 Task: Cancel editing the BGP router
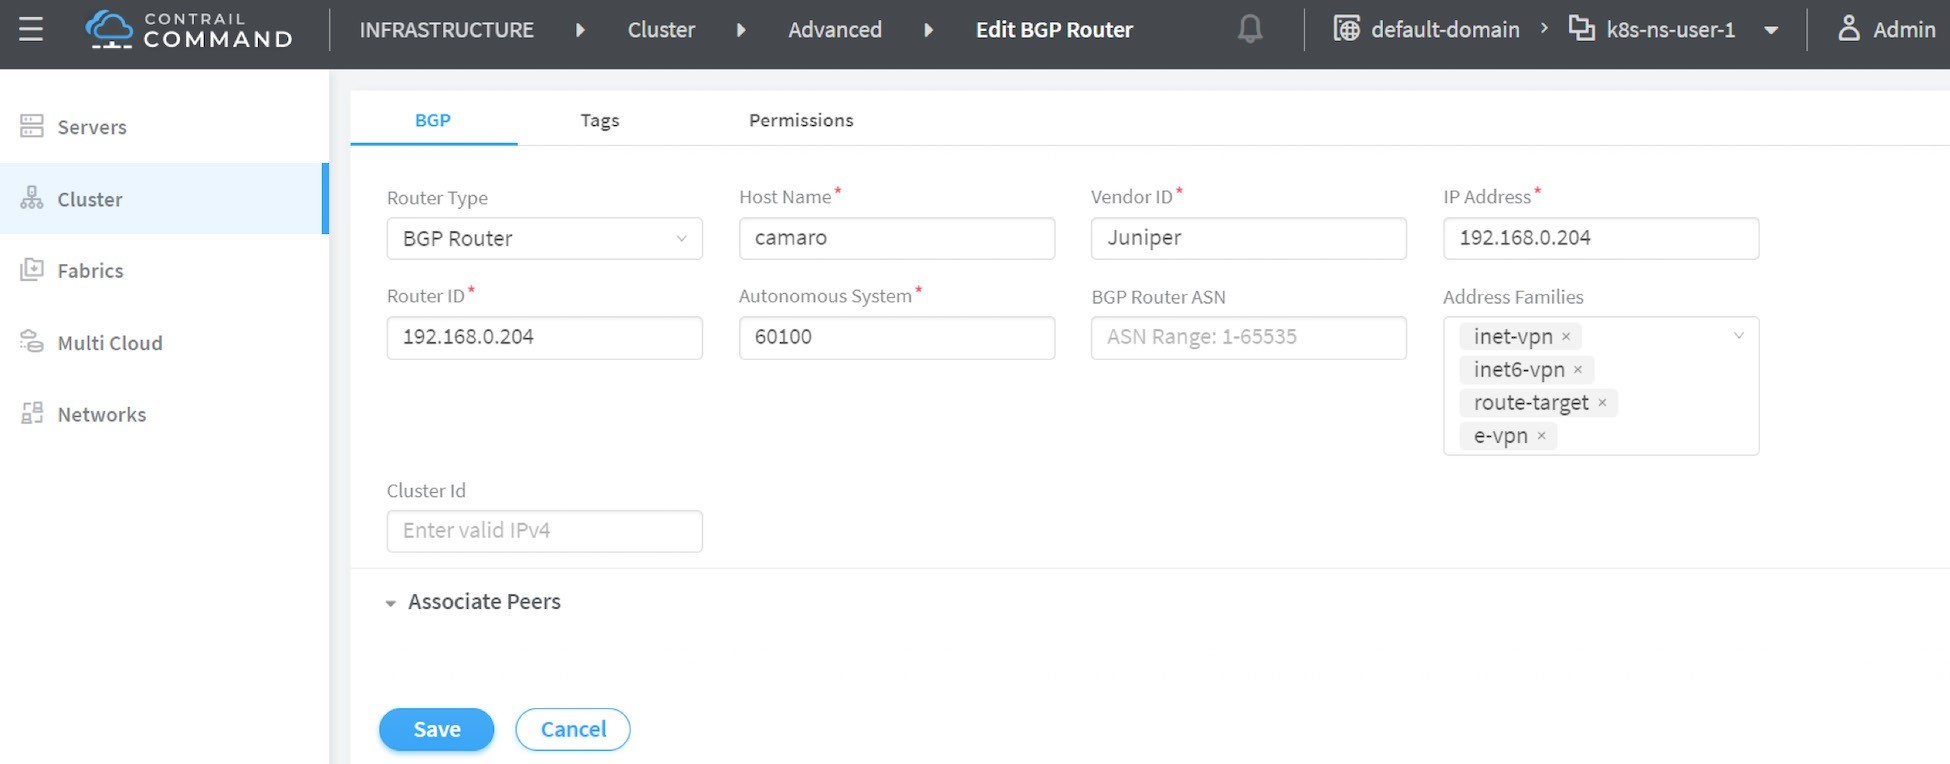[x=573, y=729]
